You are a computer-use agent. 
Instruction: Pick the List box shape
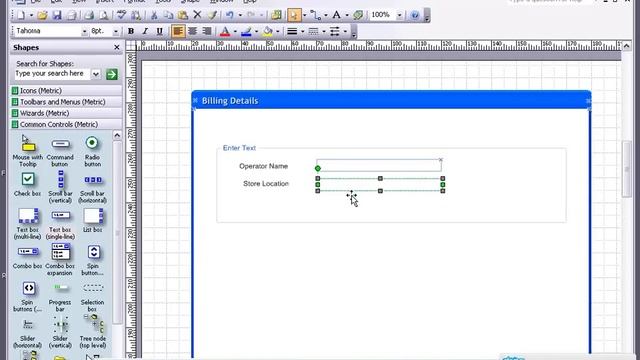point(93,221)
